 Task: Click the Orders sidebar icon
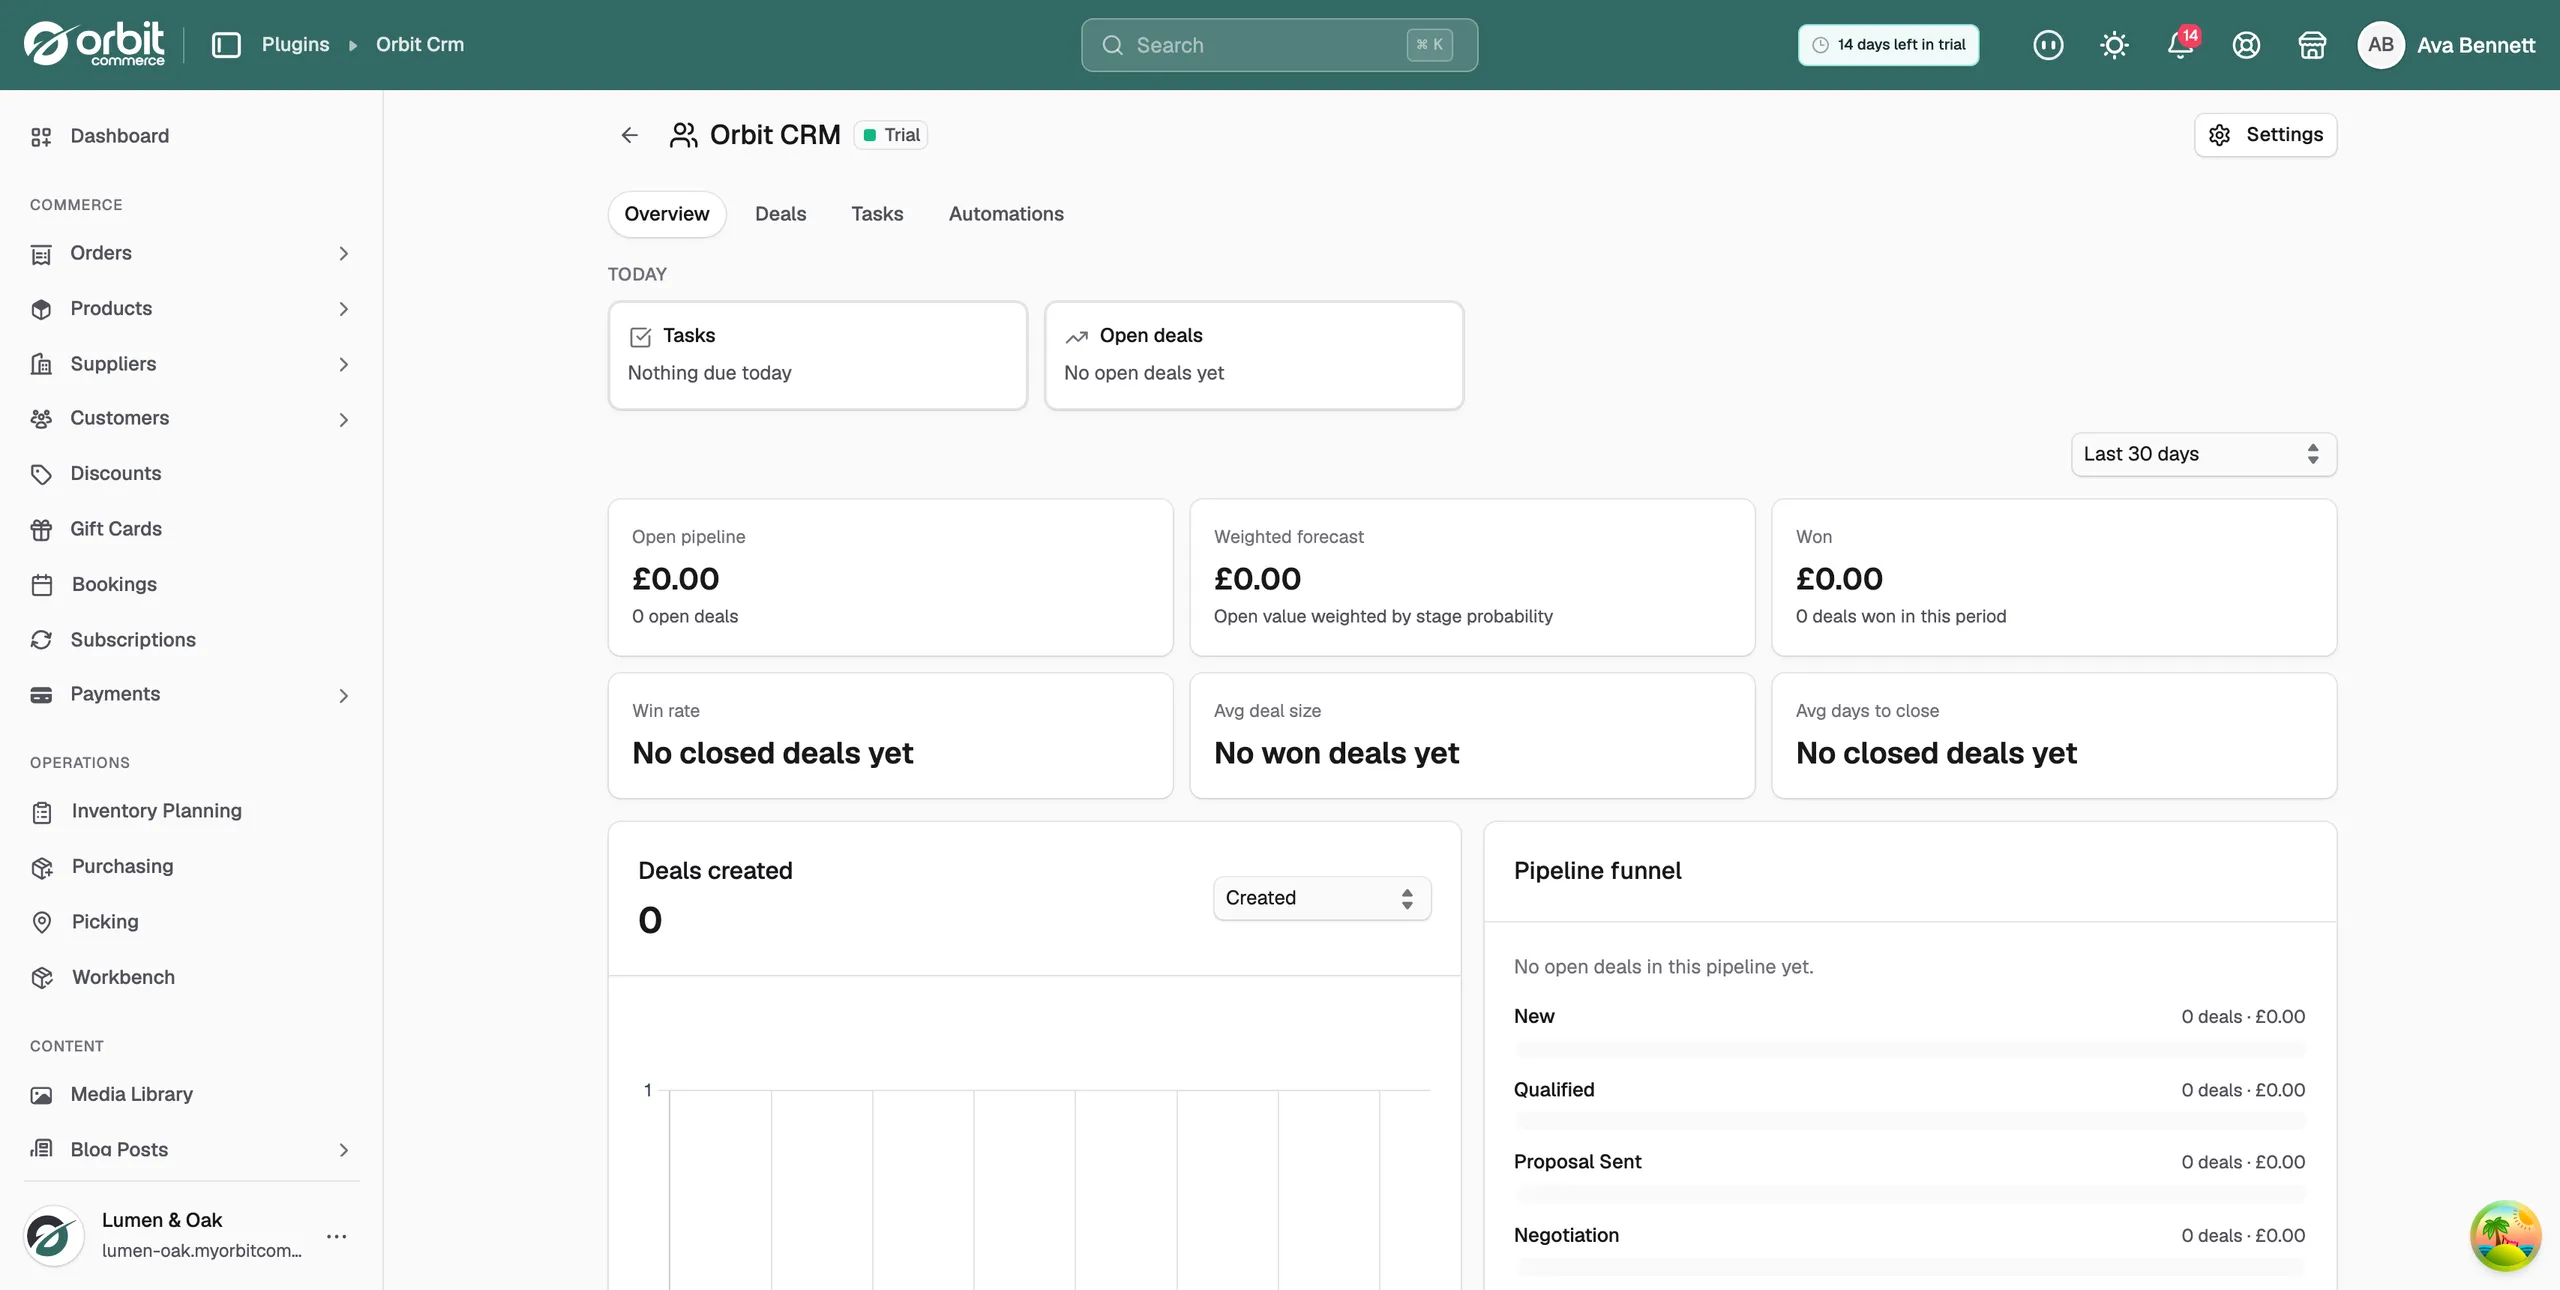(x=41, y=254)
